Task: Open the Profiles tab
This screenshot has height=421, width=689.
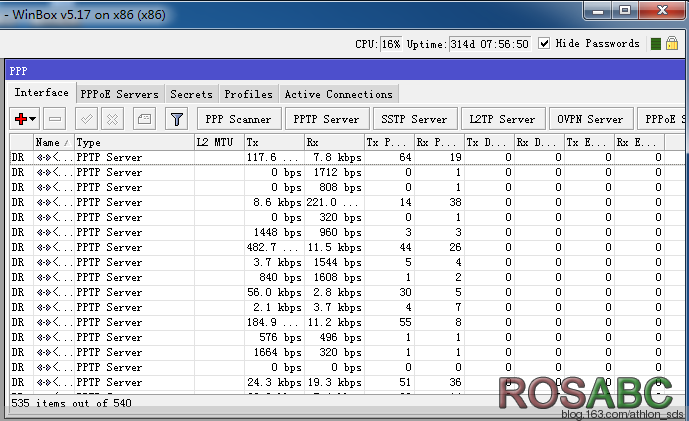Action: click(x=249, y=94)
